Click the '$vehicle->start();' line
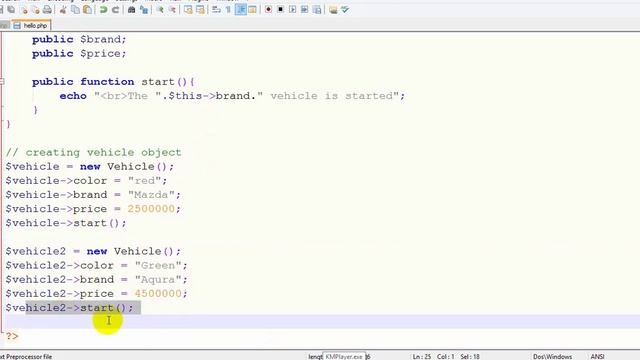640x360 pixels. pos(66,223)
